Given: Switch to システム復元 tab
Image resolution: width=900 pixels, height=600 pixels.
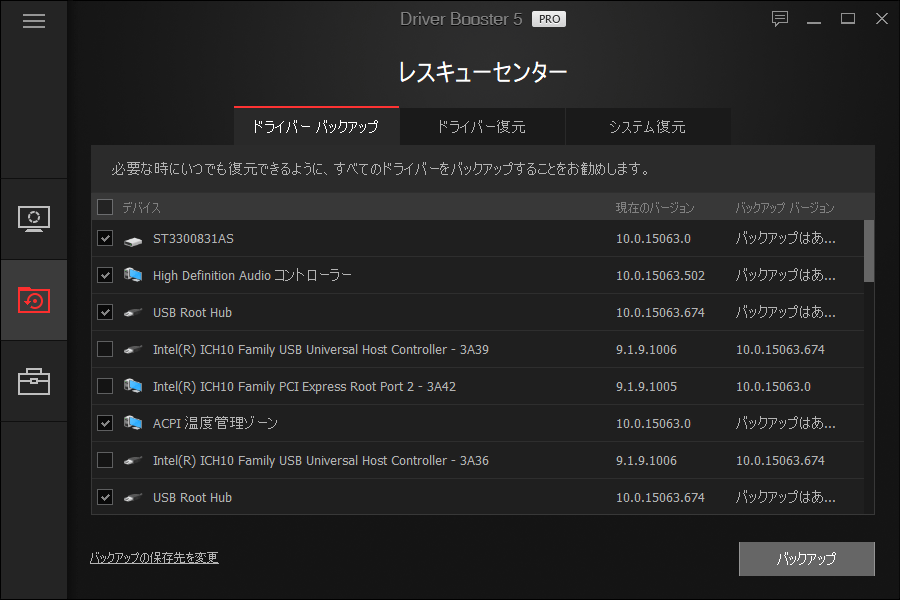Looking at the screenshot, I should tap(648, 126).
